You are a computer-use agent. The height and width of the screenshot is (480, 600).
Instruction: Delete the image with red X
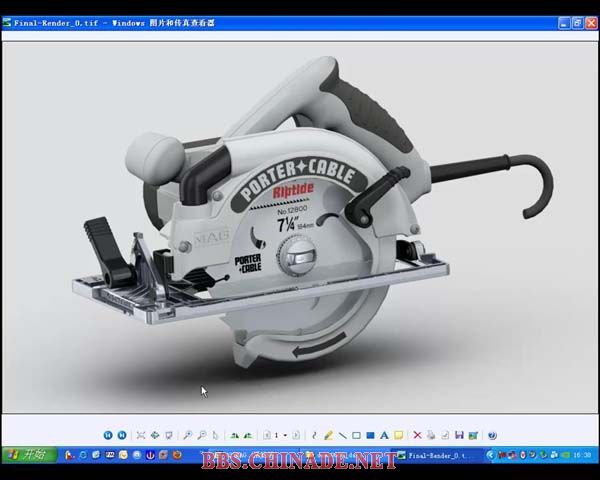(x=417, y=435)
